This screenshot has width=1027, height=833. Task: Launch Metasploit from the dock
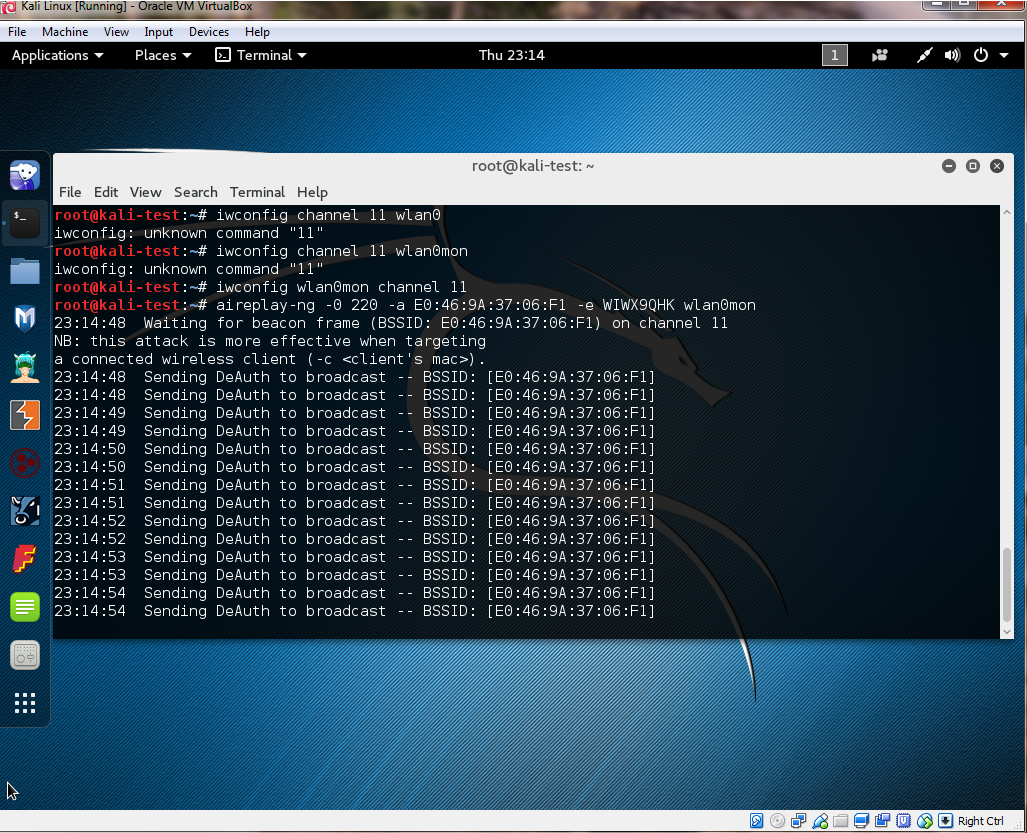(25, 319)
